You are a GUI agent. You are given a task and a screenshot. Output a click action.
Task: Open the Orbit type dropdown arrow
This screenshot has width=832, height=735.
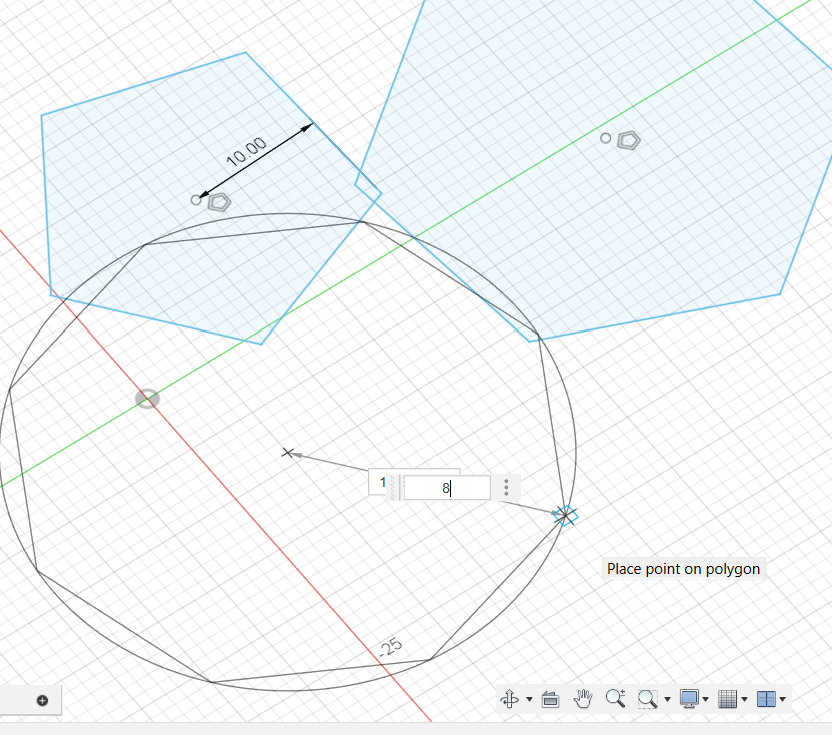tap(529, 699)
